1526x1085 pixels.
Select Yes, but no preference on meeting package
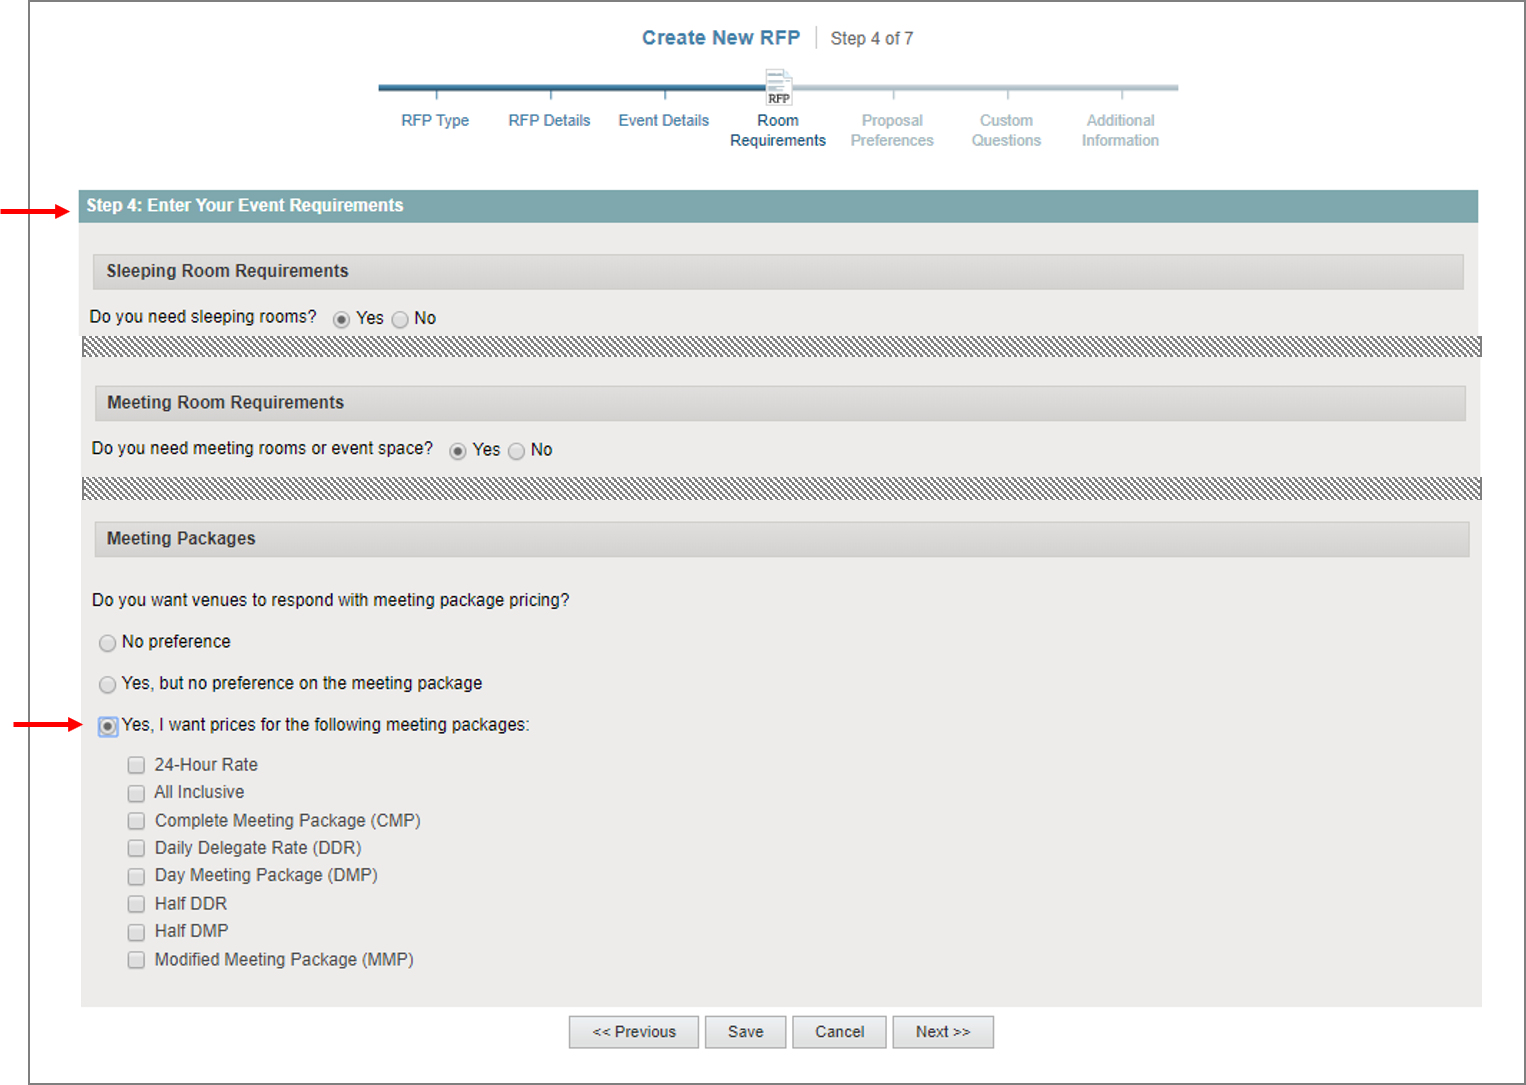pyautogui.click(x=107, y=684)
